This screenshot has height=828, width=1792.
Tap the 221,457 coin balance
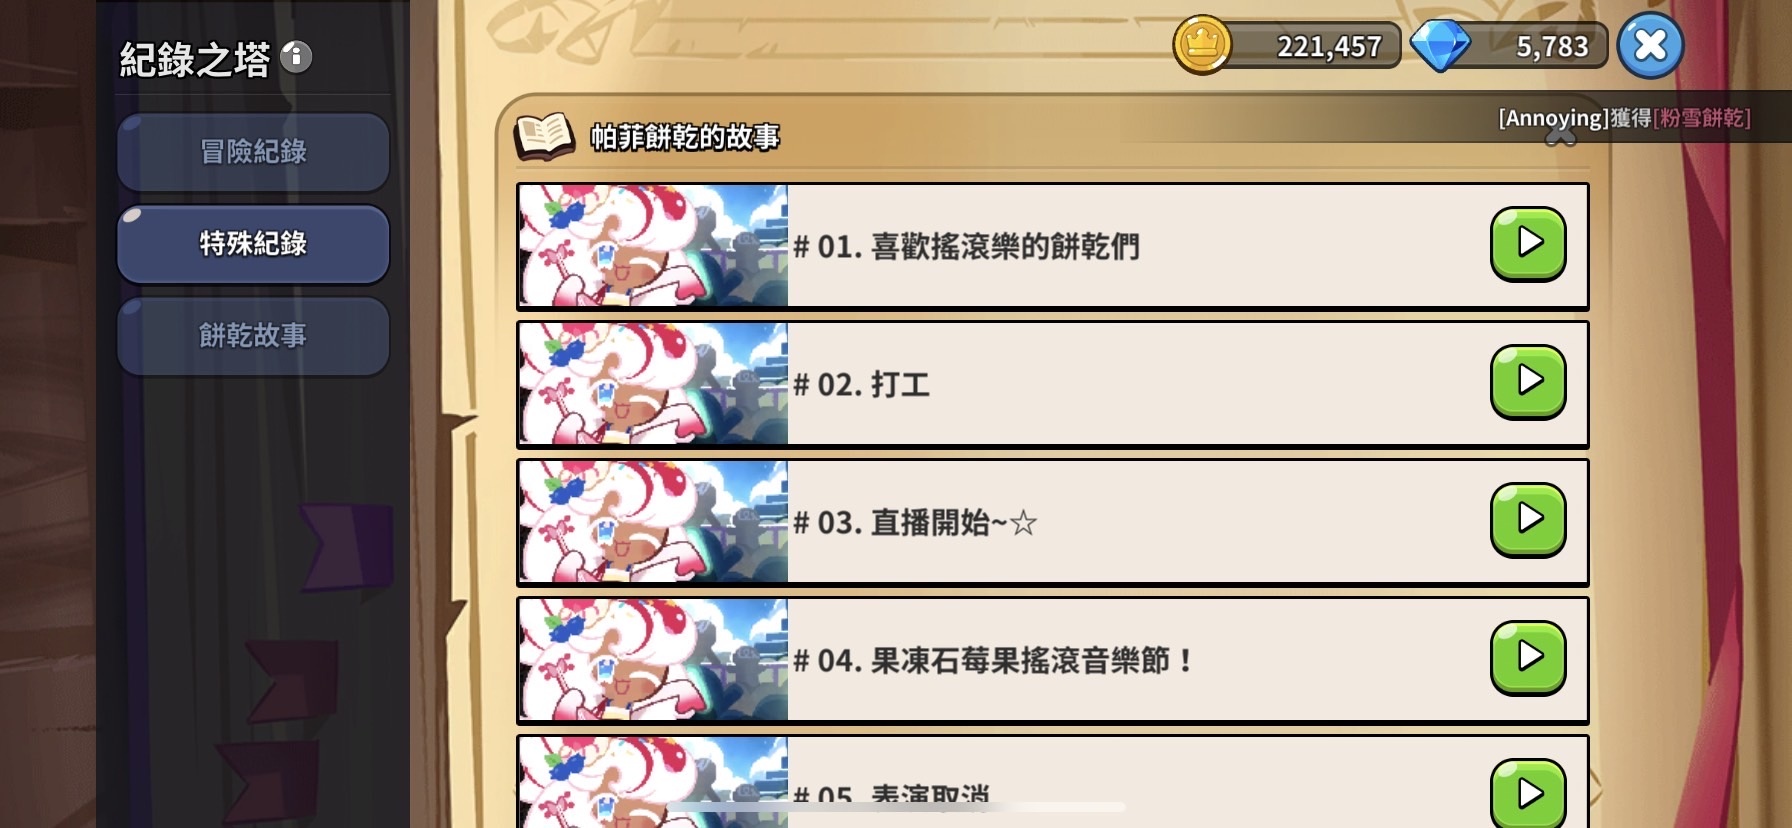point(1328,46)
